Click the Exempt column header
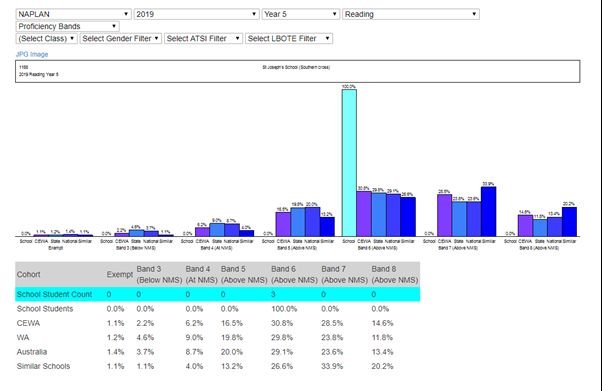 click(120, 275)
